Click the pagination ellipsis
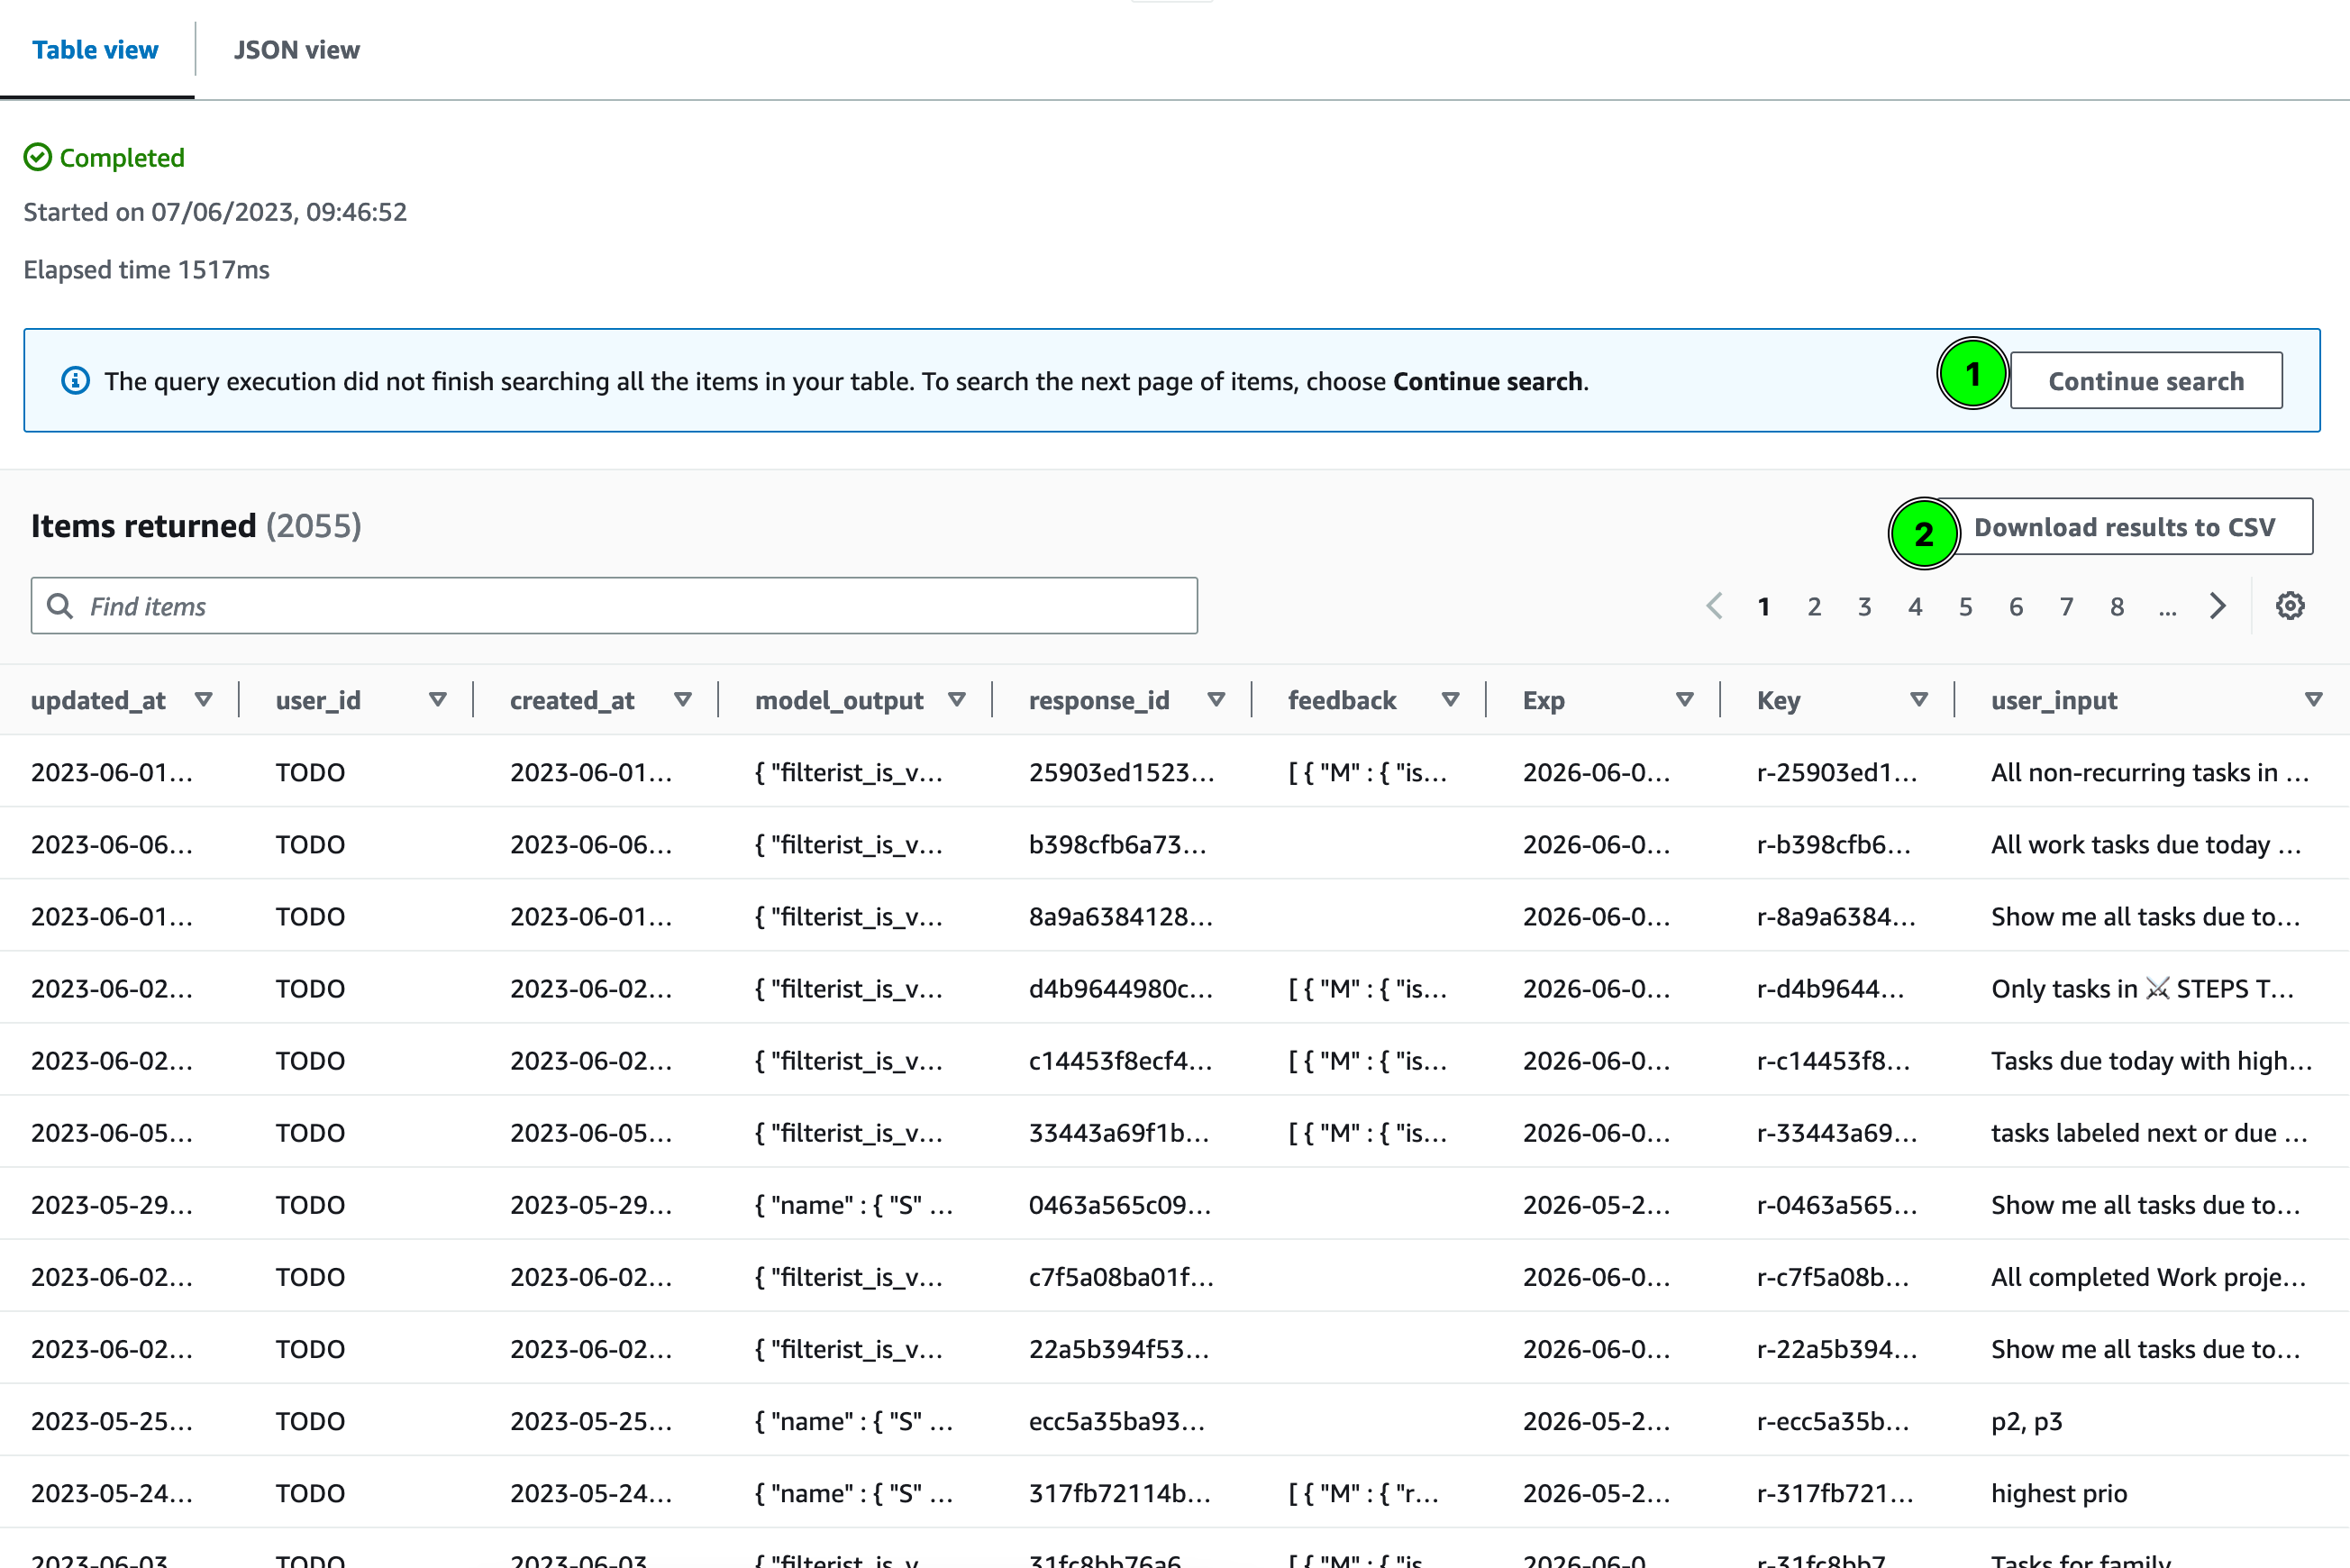Viewport: 2350px width, 1568px height. [x=2167, y=605]
